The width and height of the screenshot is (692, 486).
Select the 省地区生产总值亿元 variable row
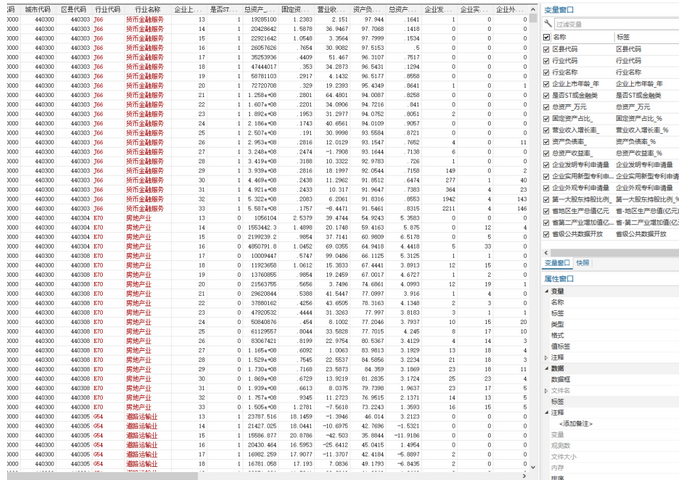click(x=611, y=211)
